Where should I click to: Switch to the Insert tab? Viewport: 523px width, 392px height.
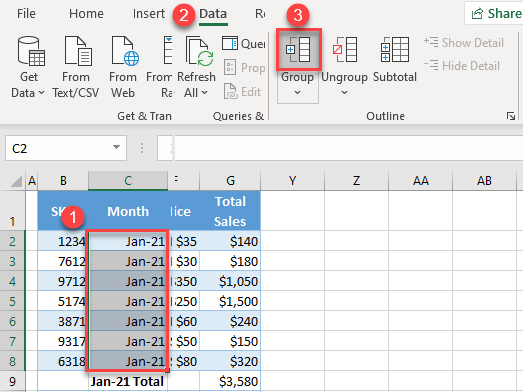148,14
